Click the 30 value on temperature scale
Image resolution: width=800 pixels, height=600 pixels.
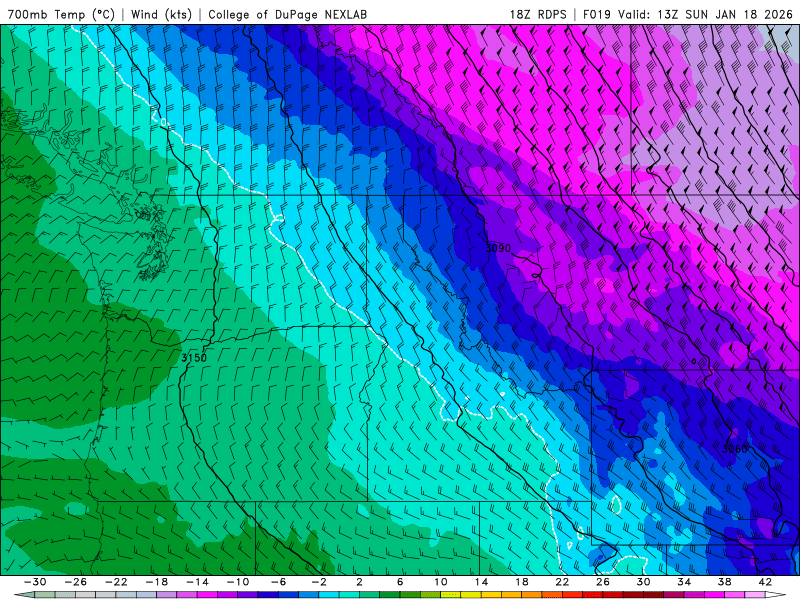(x=643, y=582)
